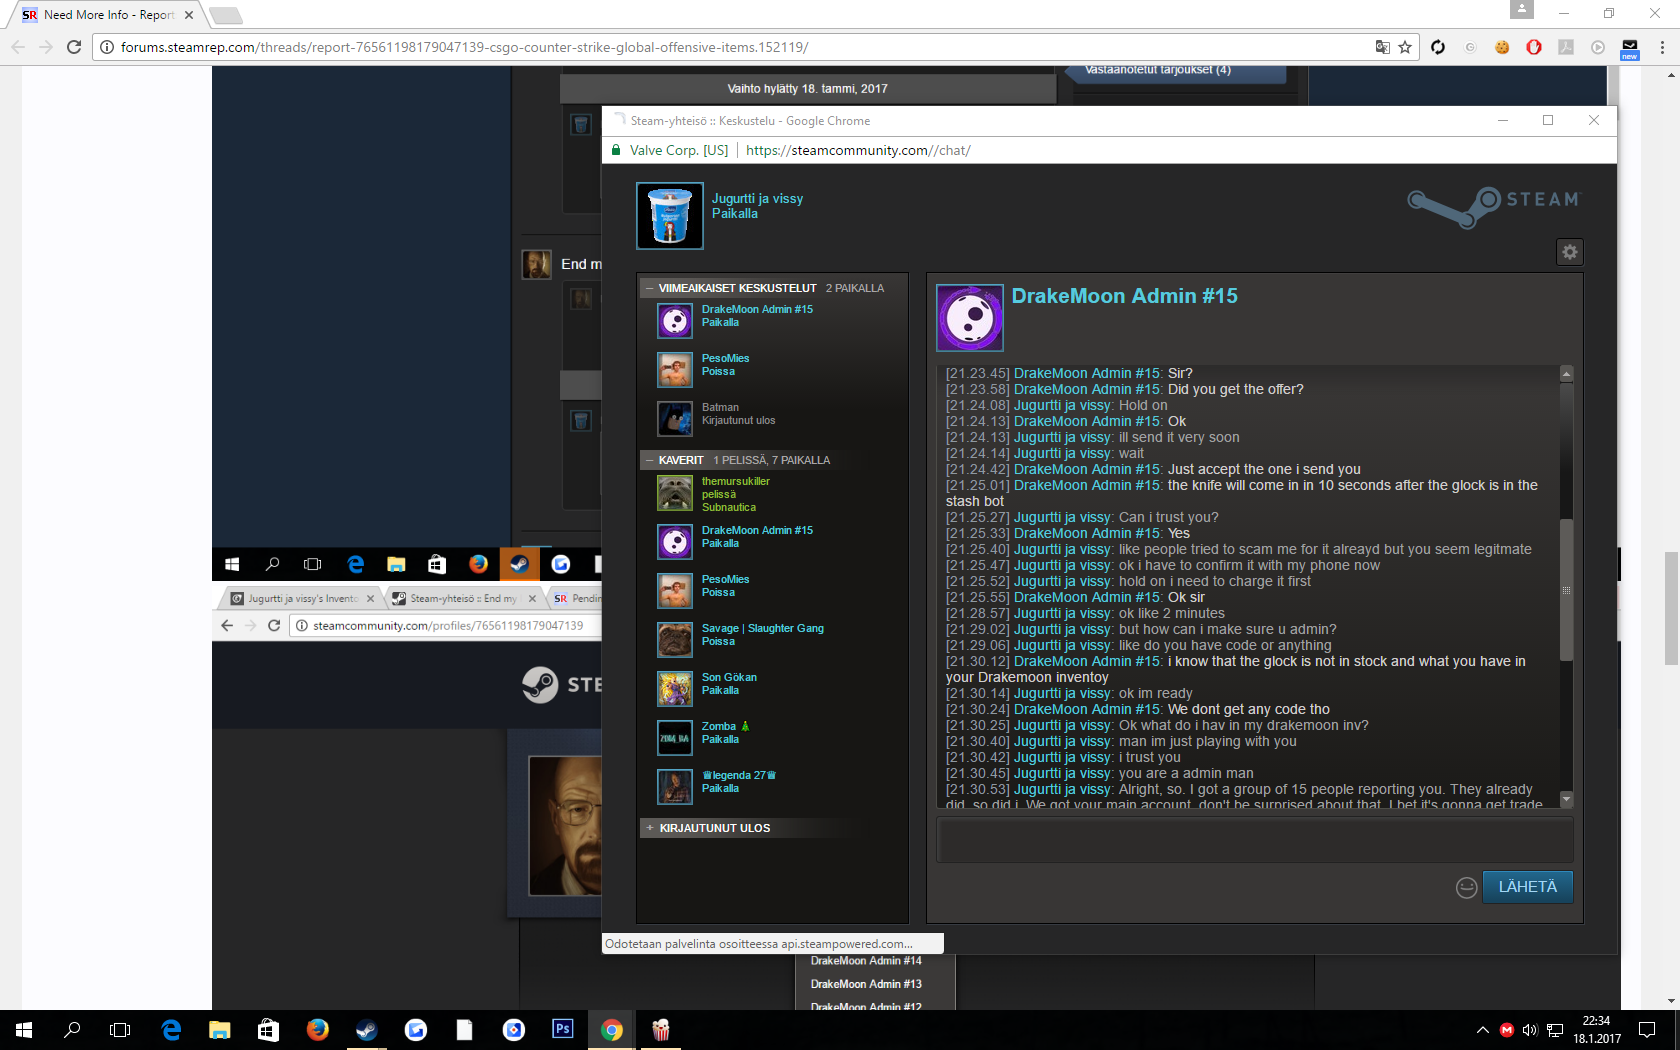Open File Explorer from taskbar
The height and width of the screenshot is (1050, 1680).
tap(220, 1030)
